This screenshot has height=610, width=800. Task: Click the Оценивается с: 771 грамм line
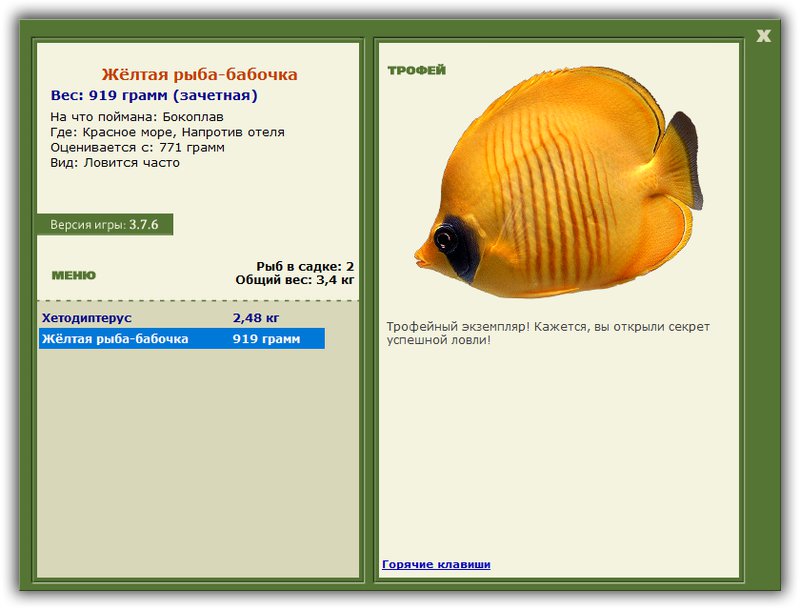pos(137,147)
